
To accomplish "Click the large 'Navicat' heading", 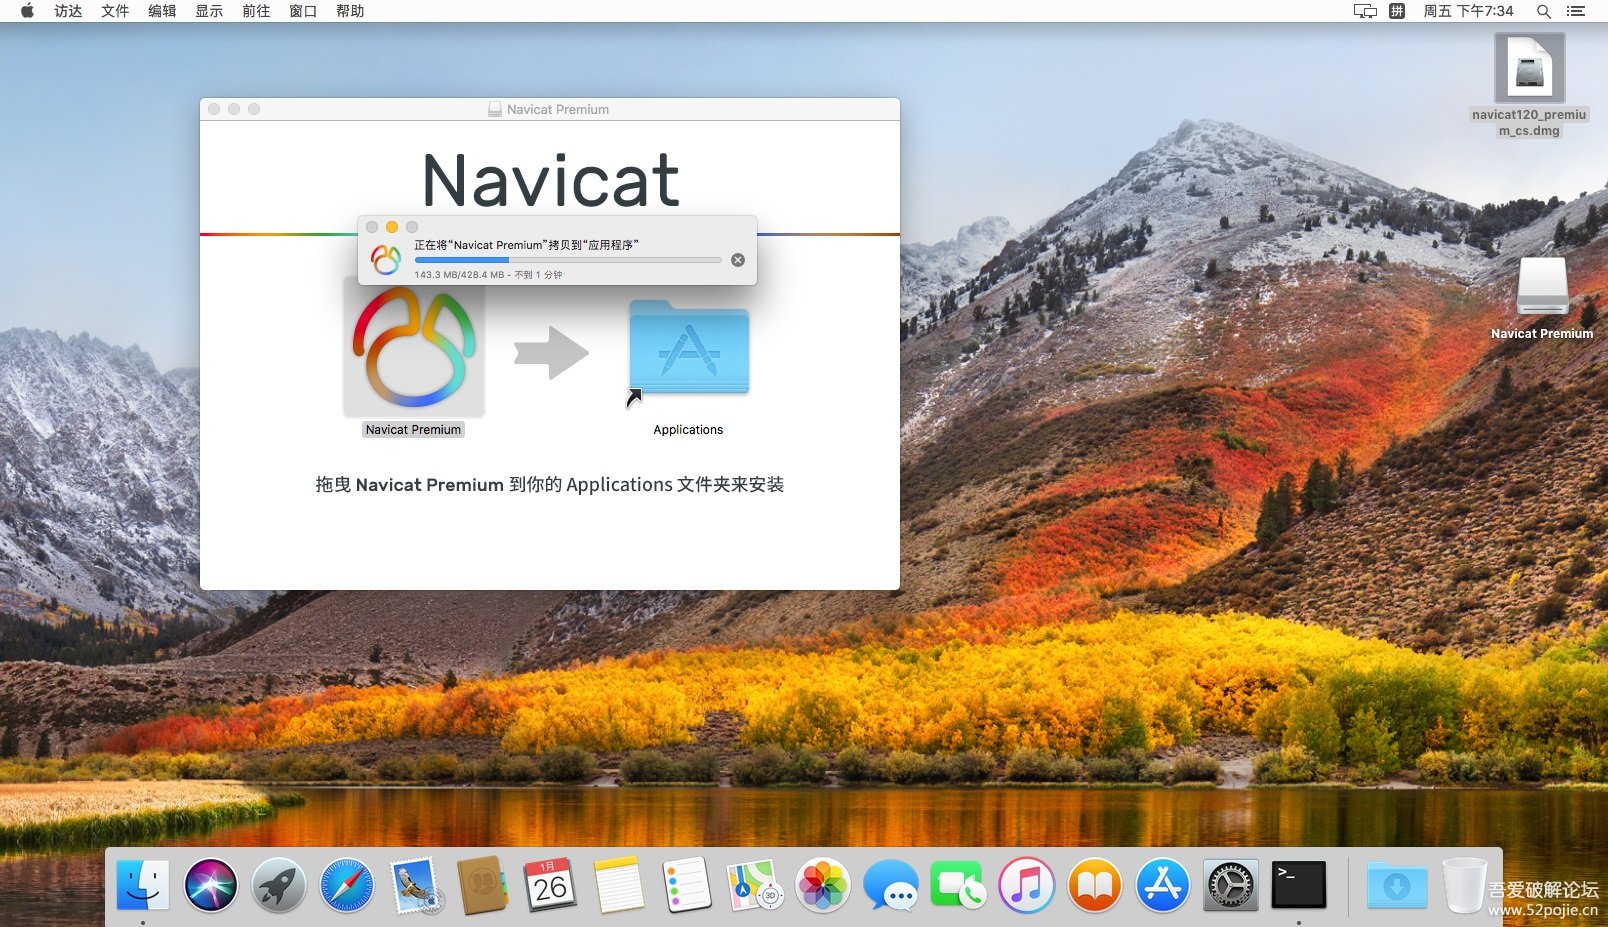I will (x=551, y=180).
